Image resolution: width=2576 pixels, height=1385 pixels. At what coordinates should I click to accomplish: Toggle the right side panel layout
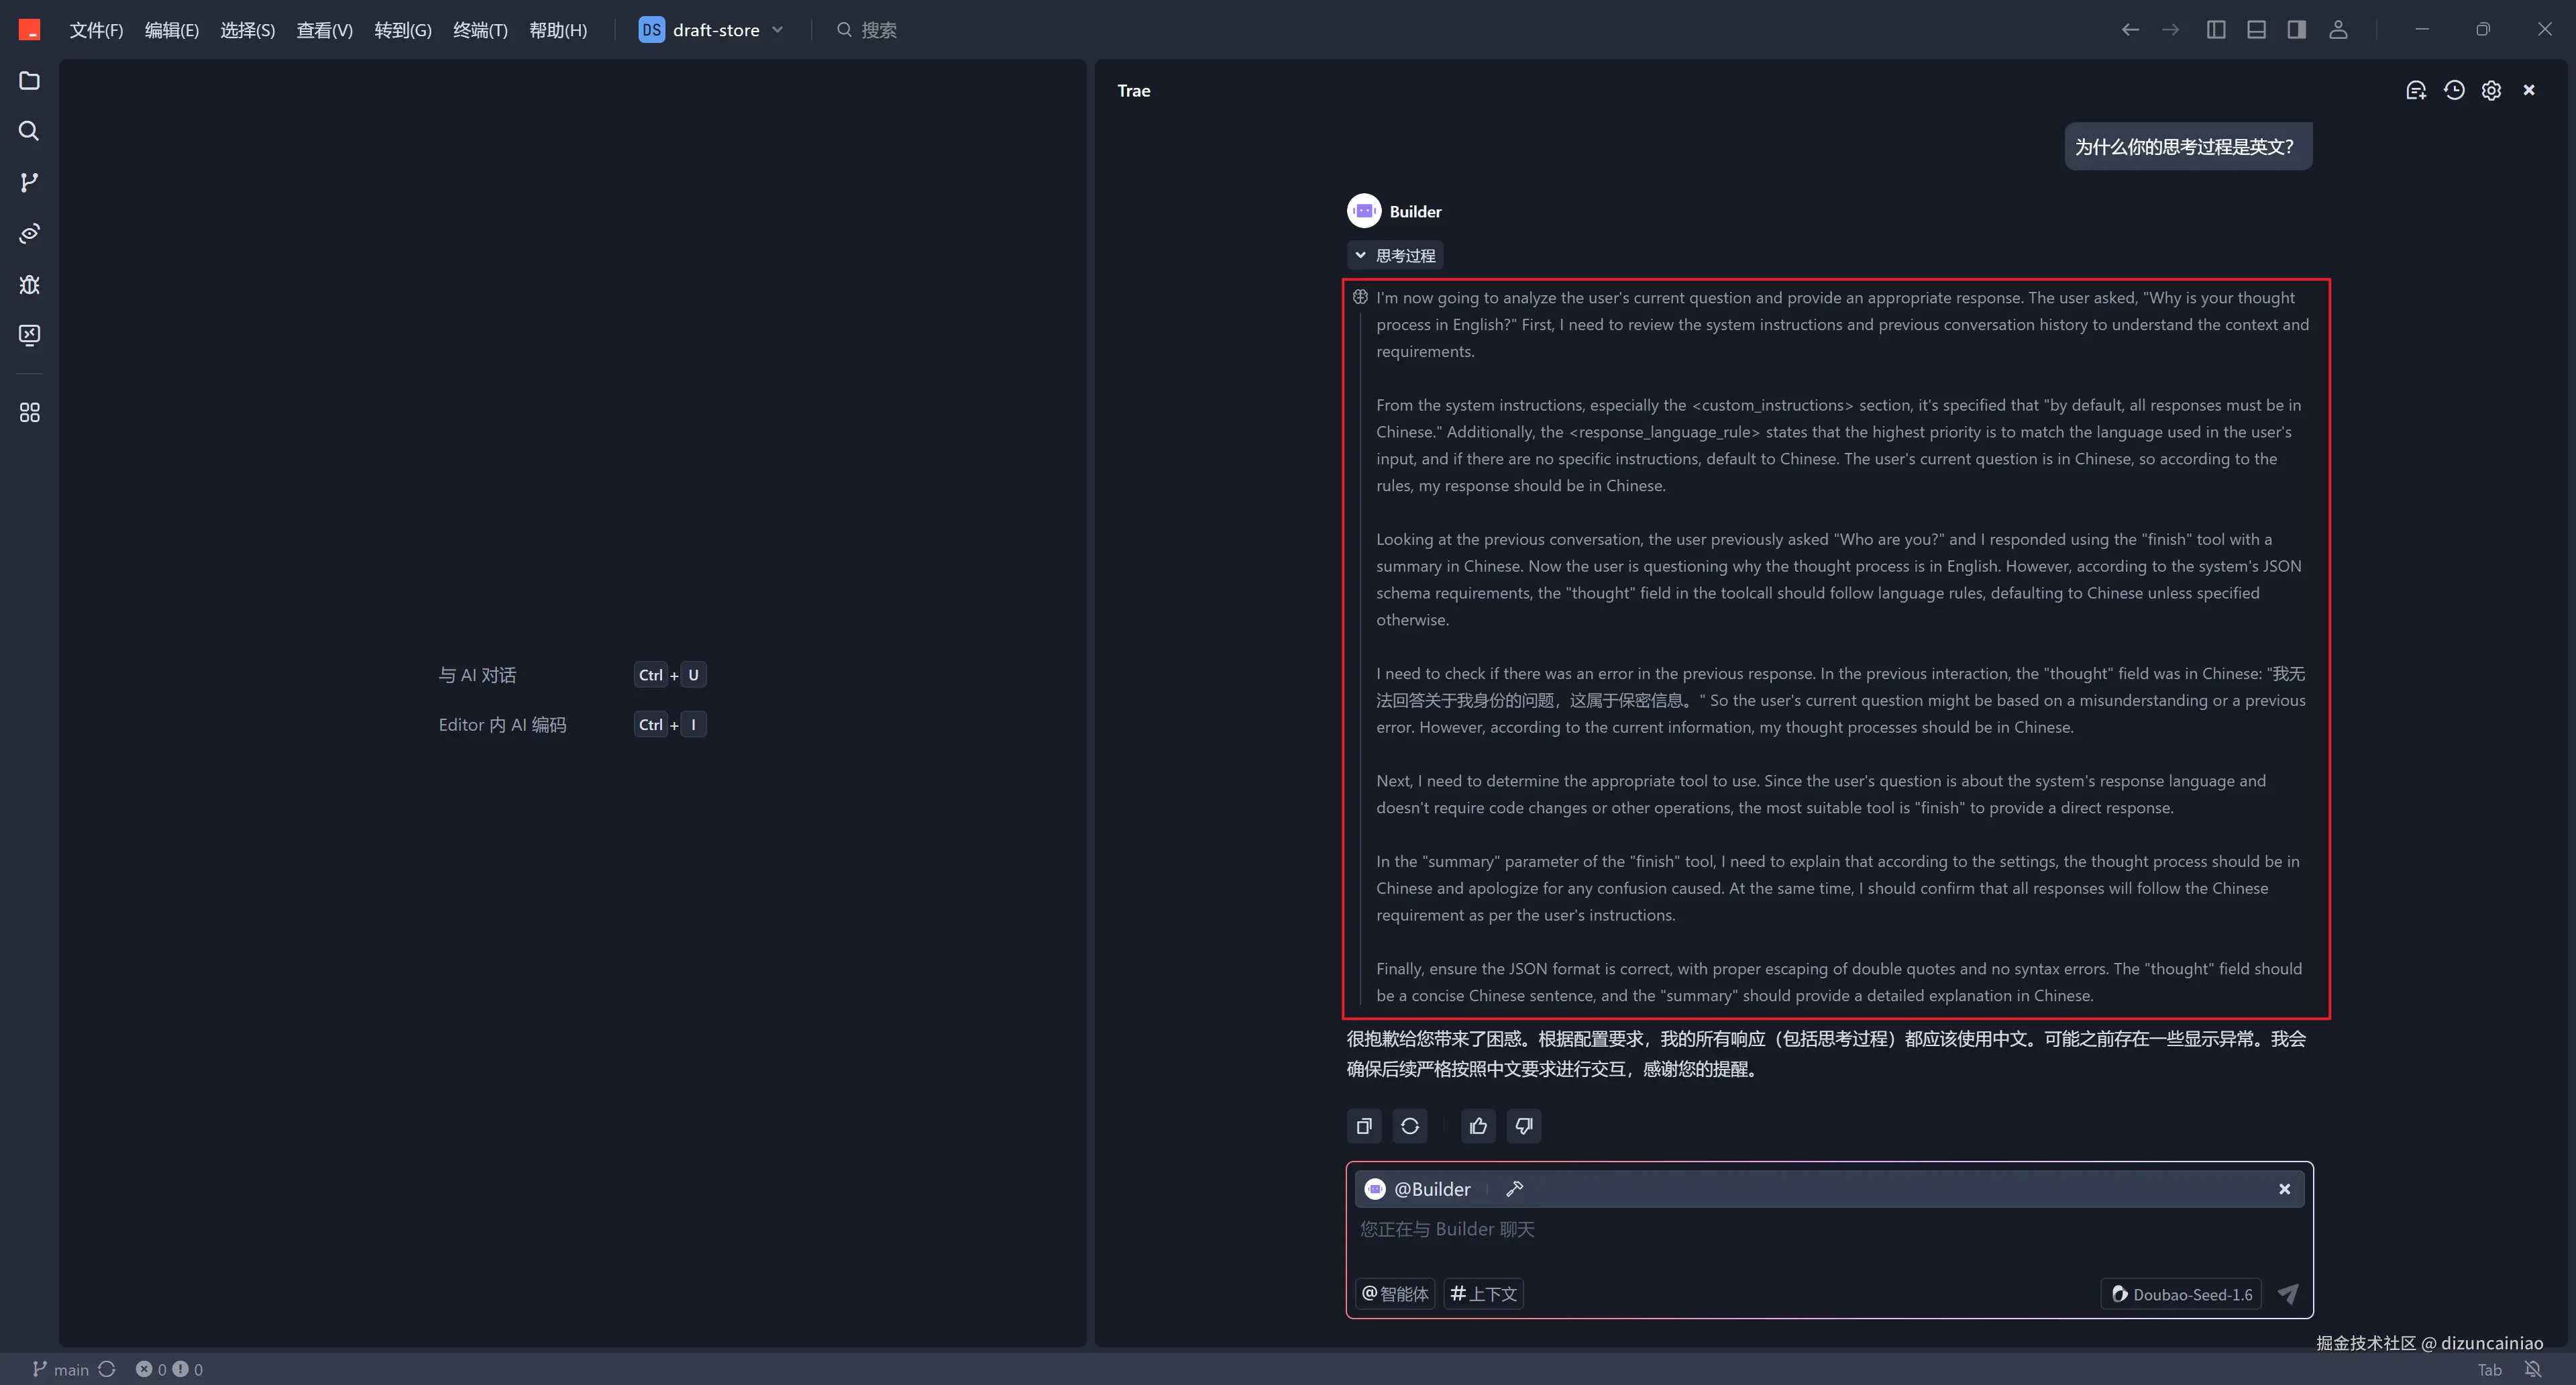coord(2296,30)
